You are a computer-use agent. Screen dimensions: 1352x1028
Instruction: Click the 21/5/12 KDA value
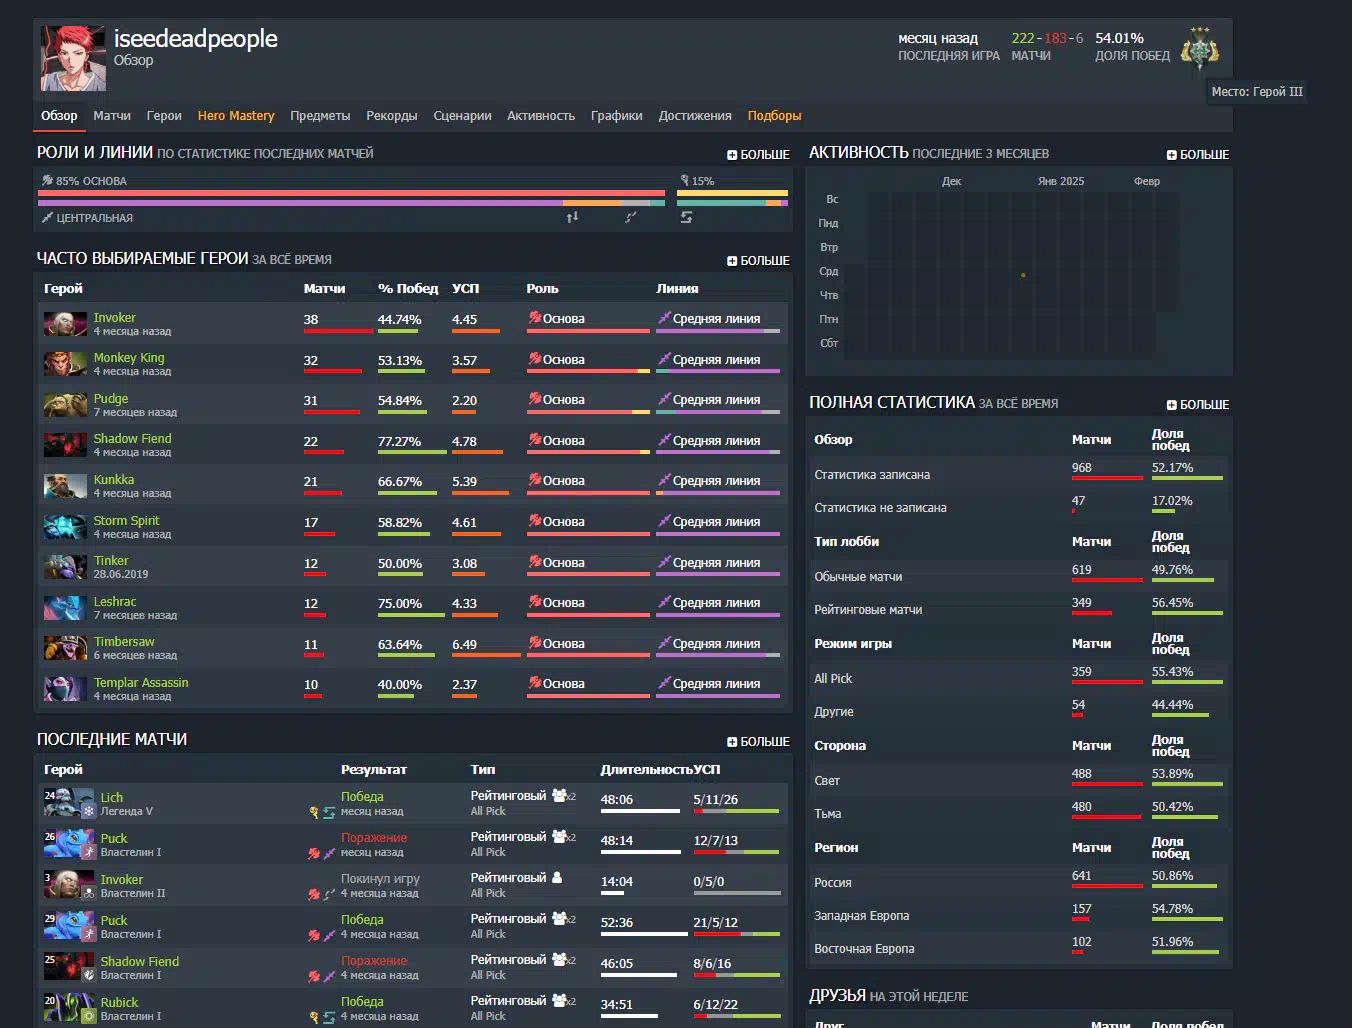click(716, 923)
